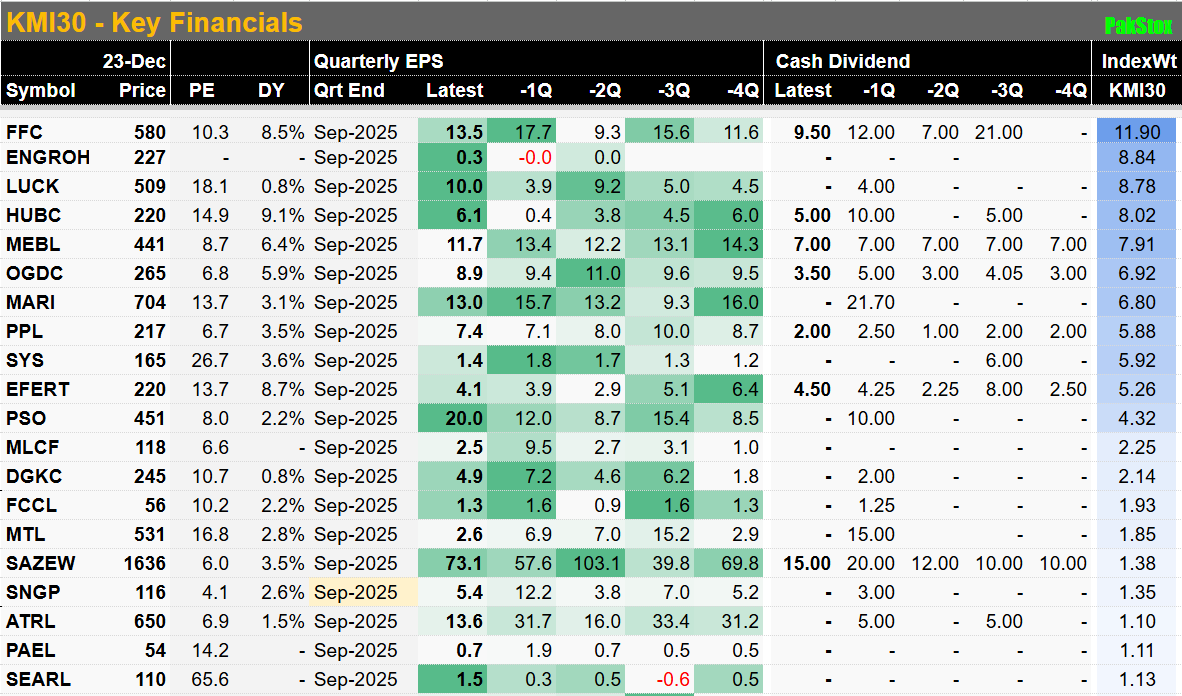Select the MTL symbol cell

[x=25, y=535]
